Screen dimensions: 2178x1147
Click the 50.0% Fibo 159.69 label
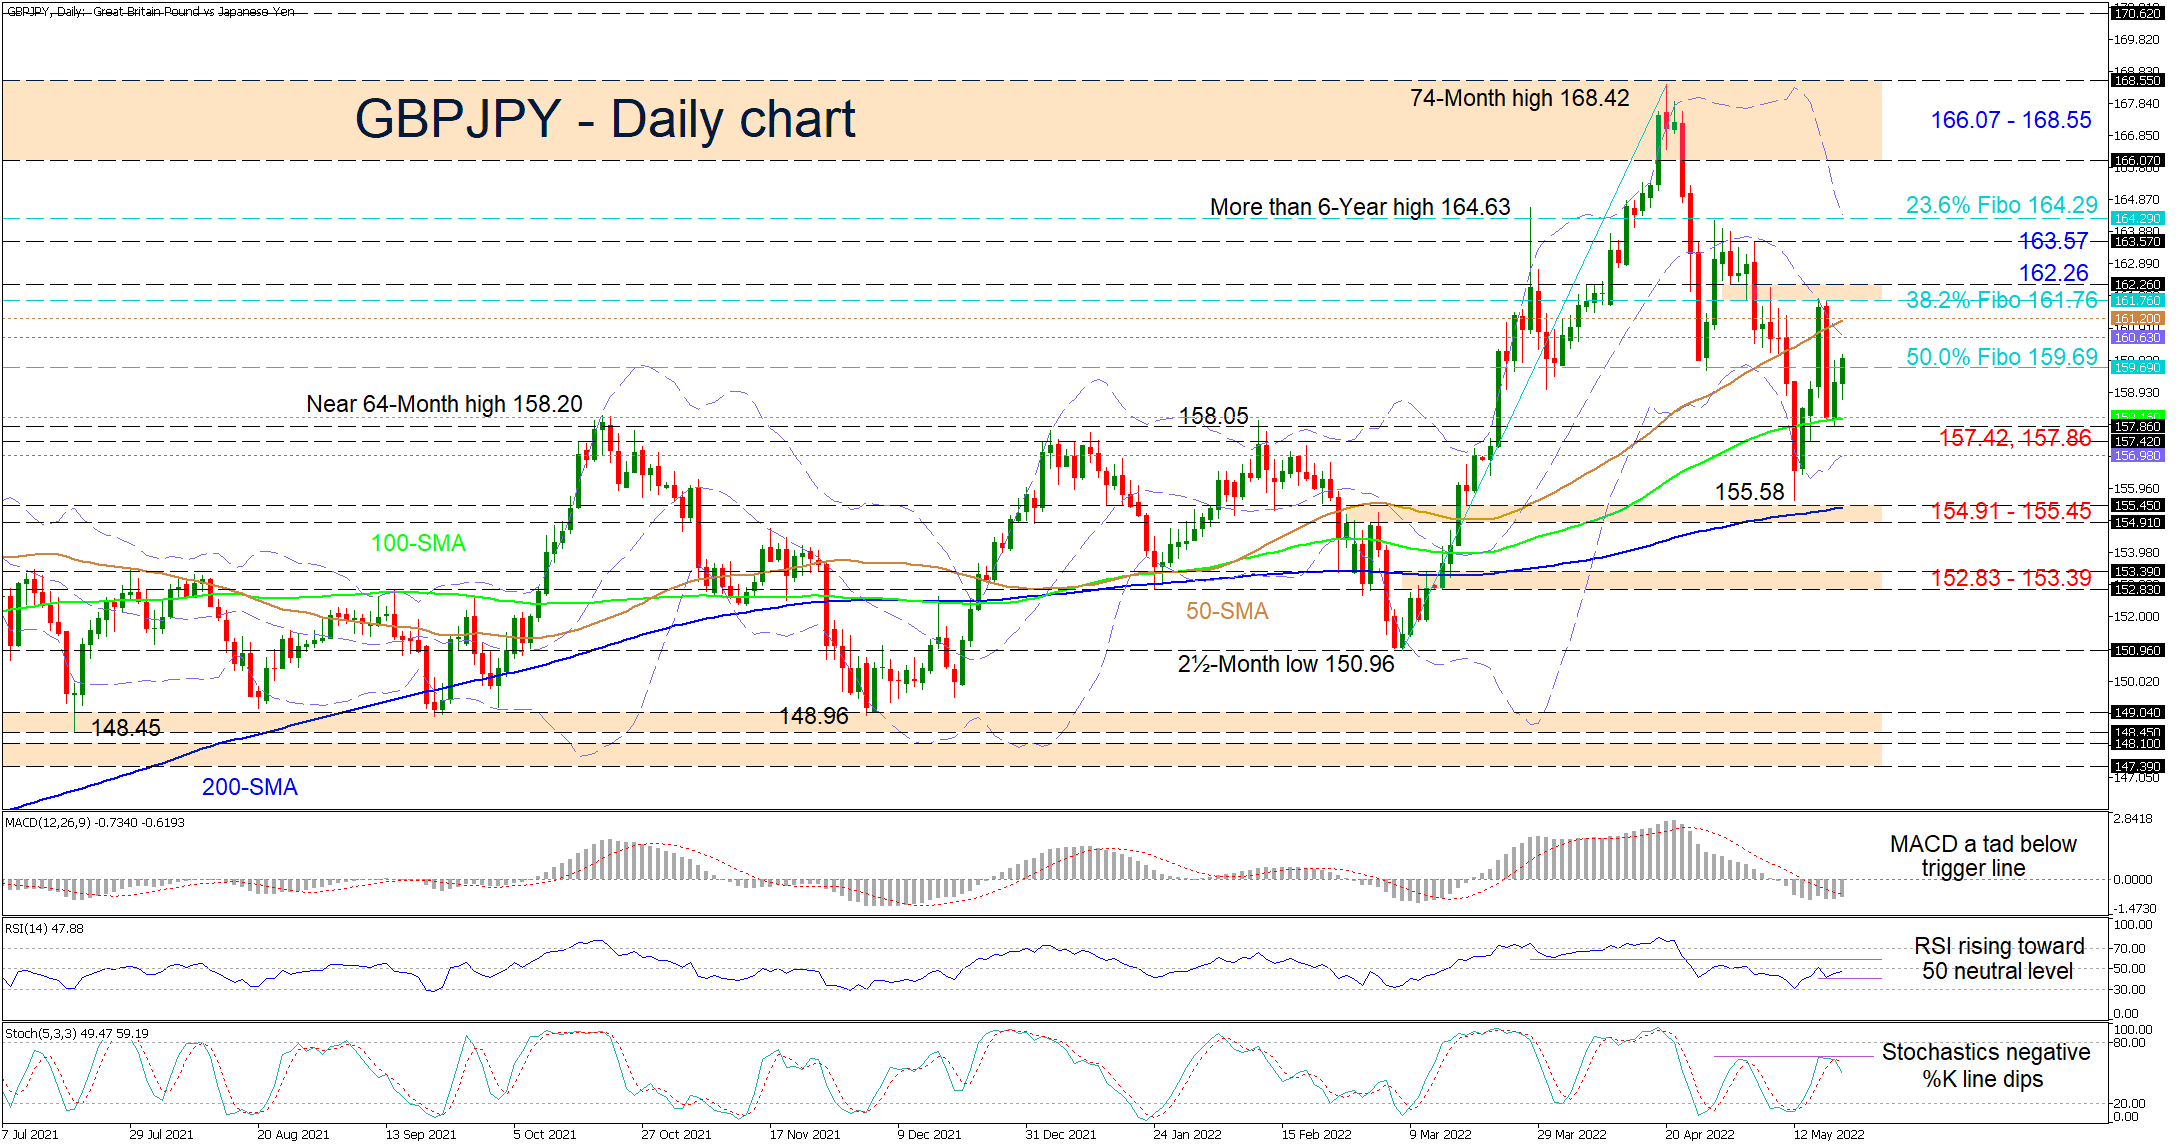(2001, 357)
